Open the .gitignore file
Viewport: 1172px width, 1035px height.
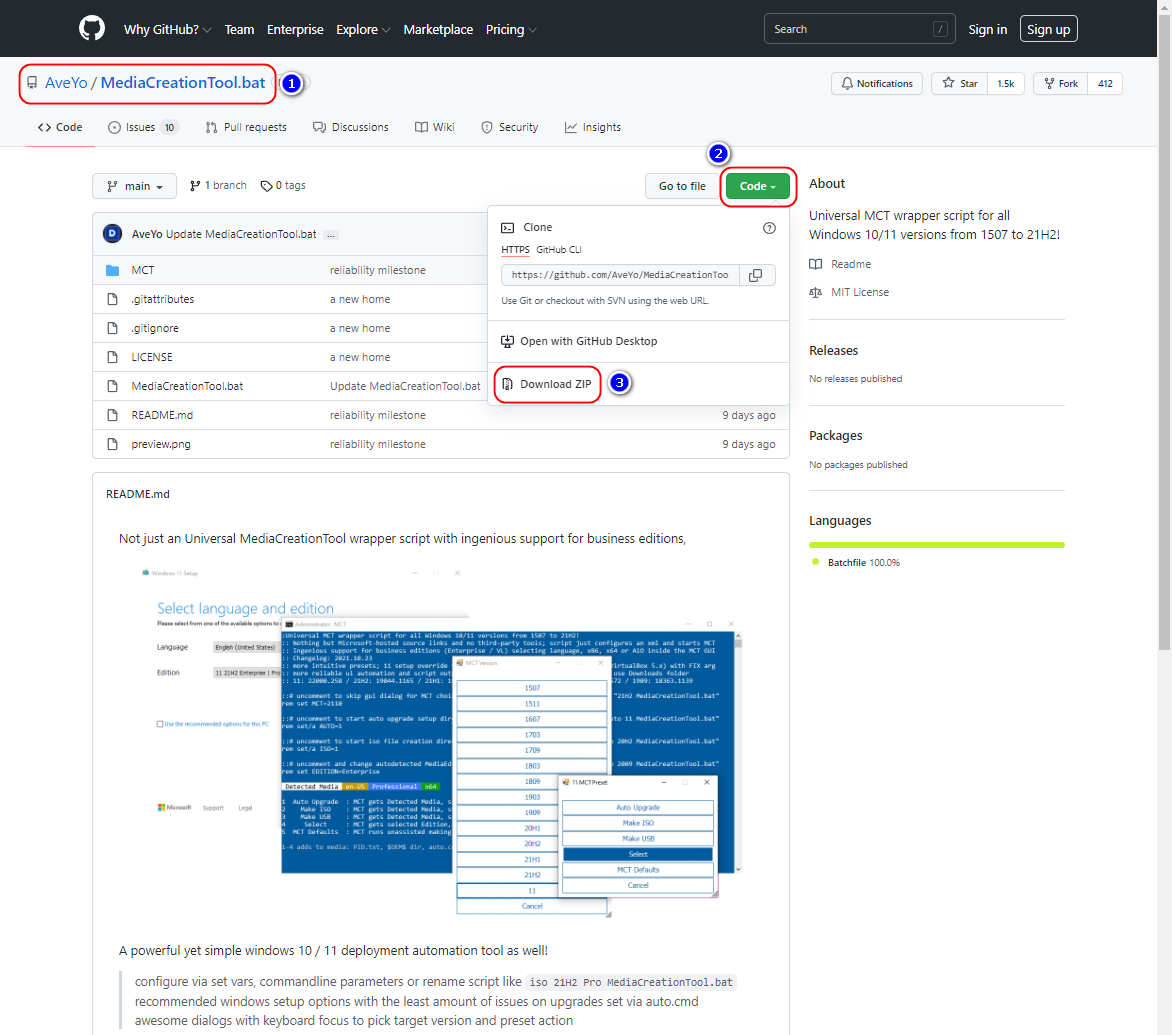155,329
